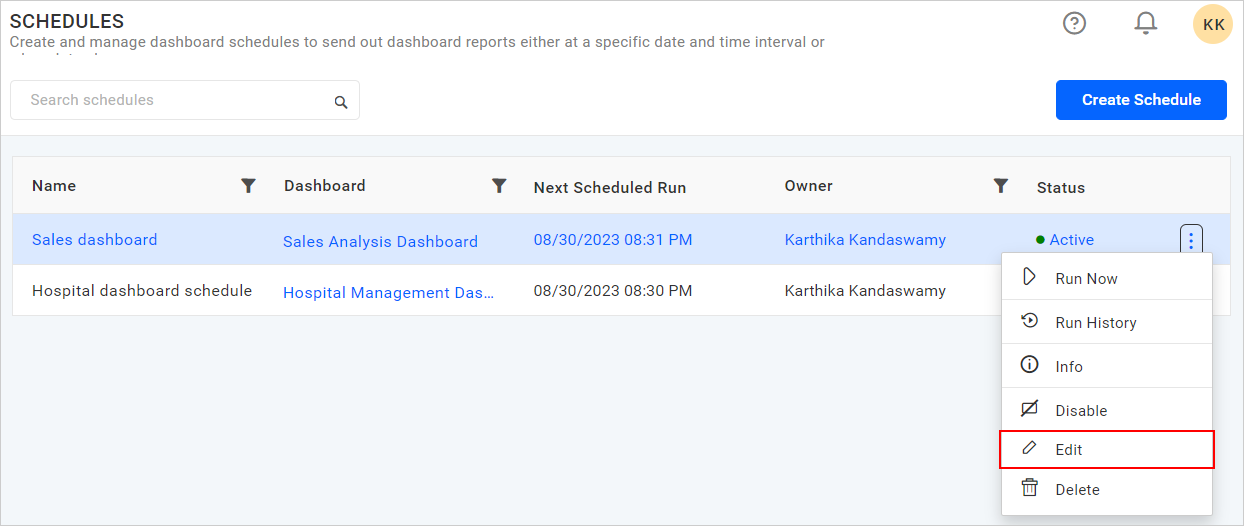This screenshot has height=526, width=1244.
Task: Click the Create Schedule button
Action: tap(1141, 100)
